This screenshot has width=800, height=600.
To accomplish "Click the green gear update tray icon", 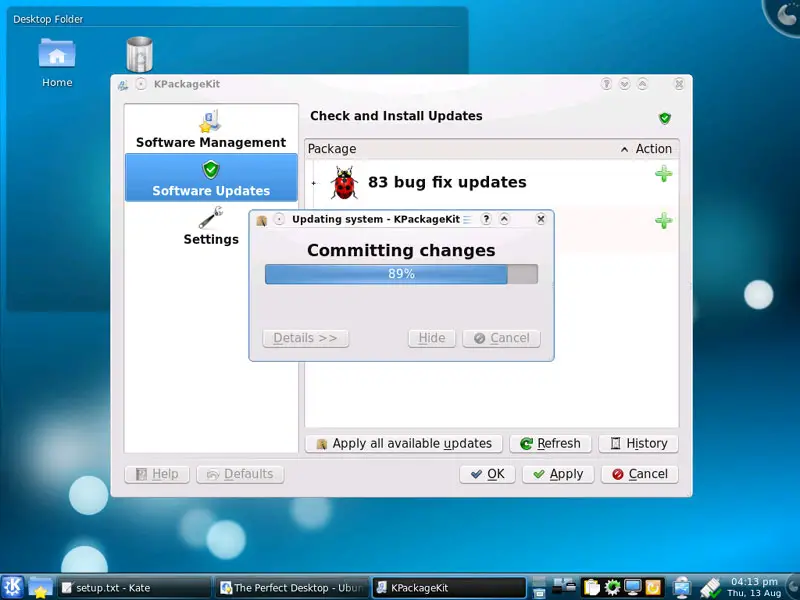I will click(612, 587).
